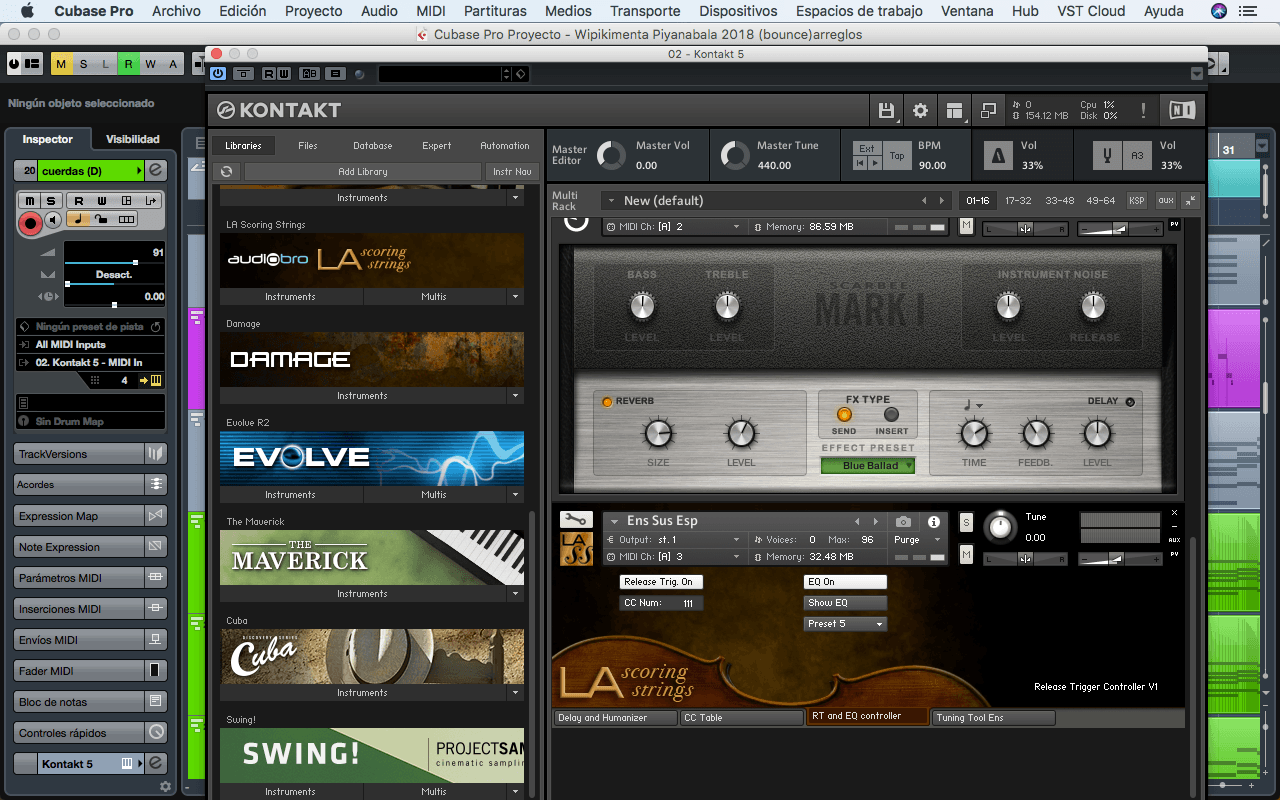The height and width of the screenshot is (800, 1280).
Task: Reload track preset icon in Inspector
Action: coord(156,327)
